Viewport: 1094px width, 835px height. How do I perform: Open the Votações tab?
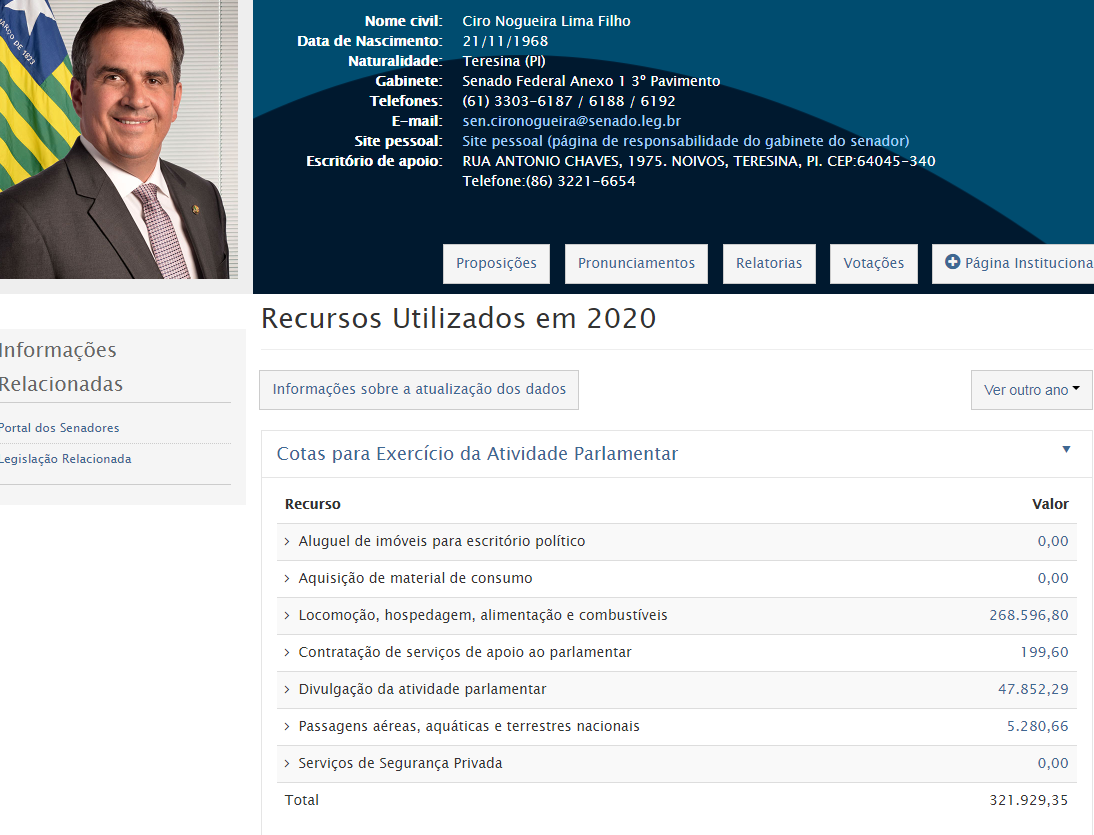[x=874, y=264]
